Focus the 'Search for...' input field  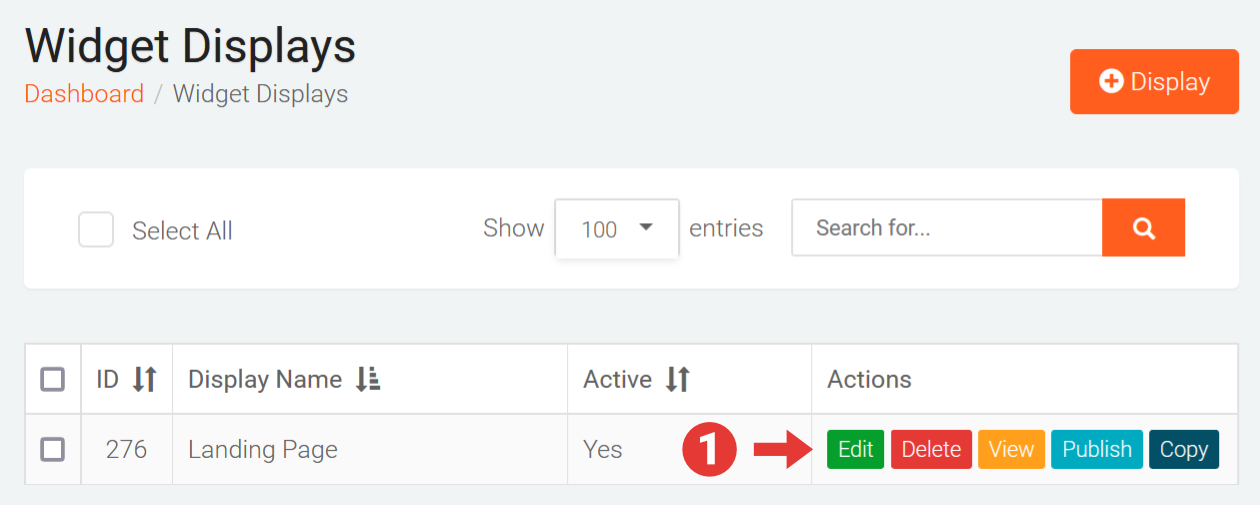[x=946, y=228]
